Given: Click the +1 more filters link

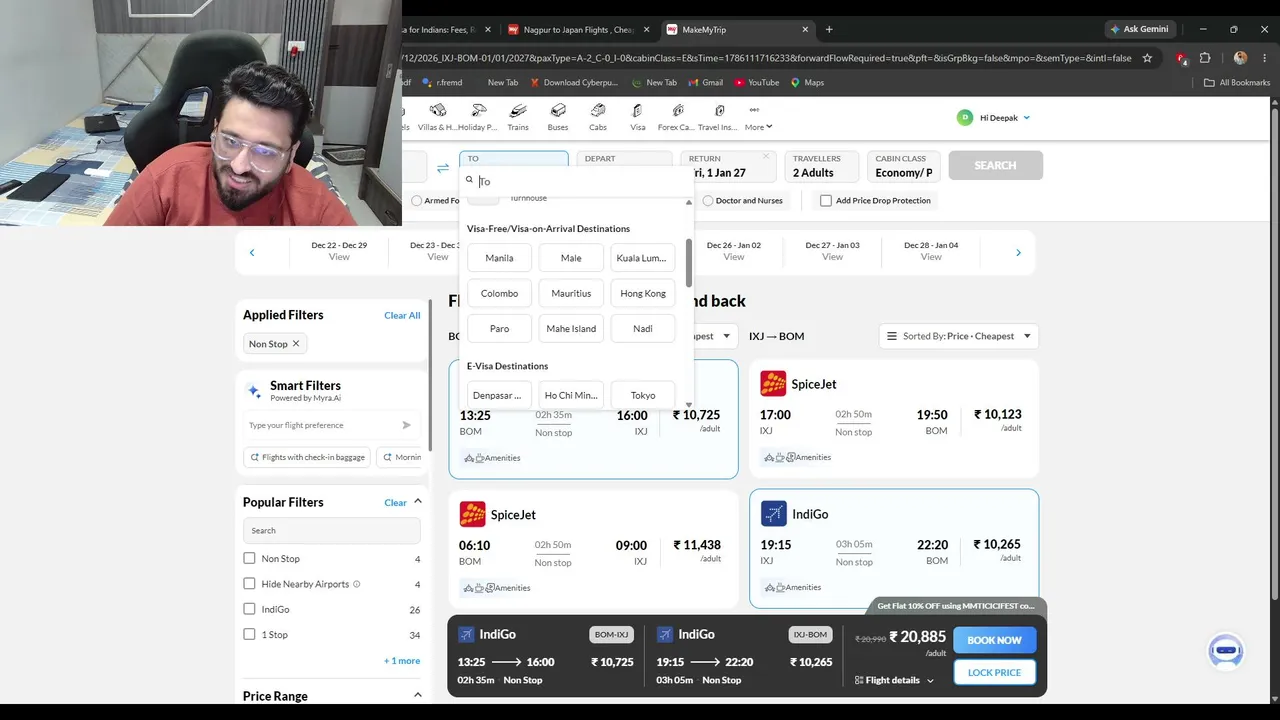Looking at the screenshot, I should pos(402,661).
